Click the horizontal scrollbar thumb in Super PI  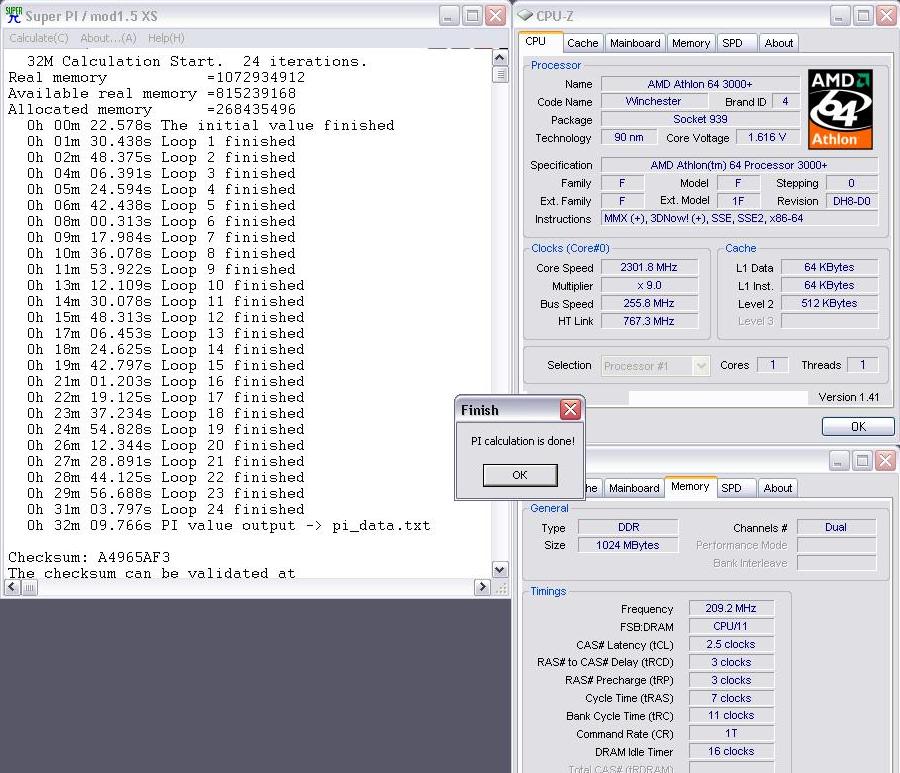[29, 587]
